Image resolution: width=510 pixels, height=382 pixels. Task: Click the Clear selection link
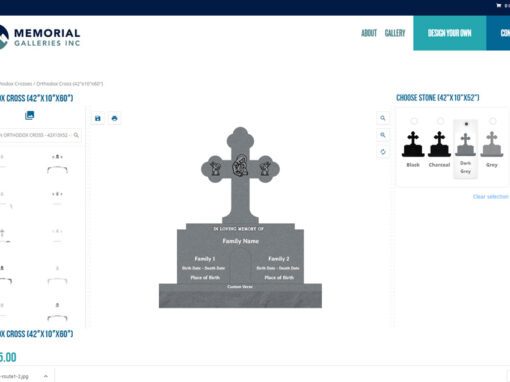(x=491, y=197)
